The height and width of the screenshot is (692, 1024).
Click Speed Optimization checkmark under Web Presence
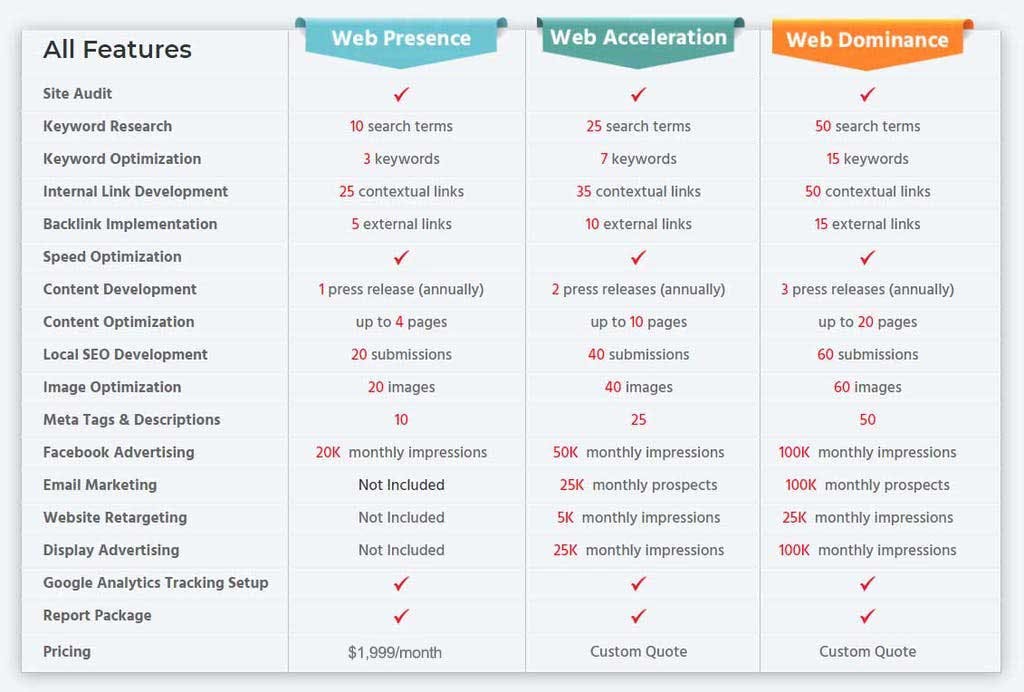coord(401,257)
